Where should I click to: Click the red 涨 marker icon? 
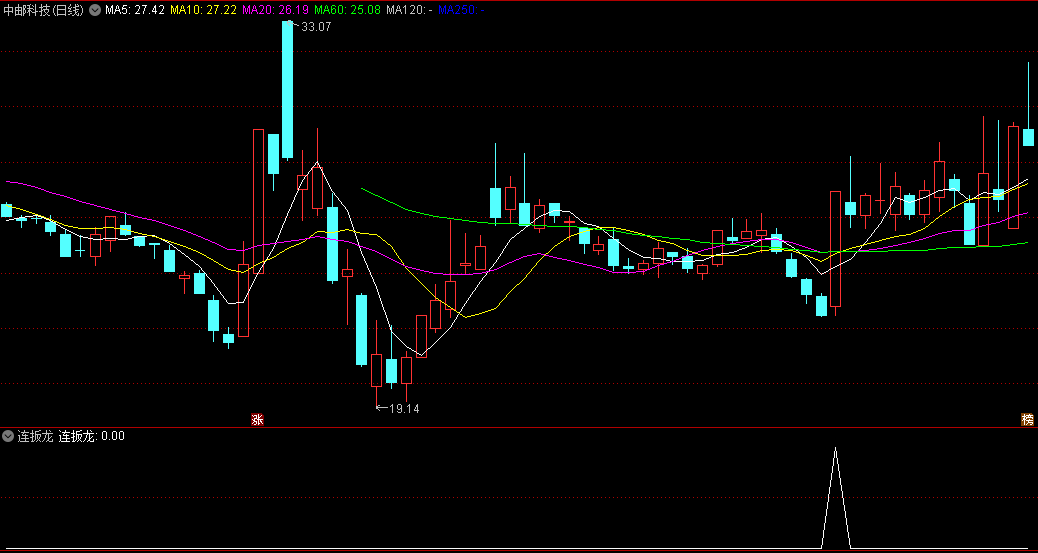pos(257,419)
